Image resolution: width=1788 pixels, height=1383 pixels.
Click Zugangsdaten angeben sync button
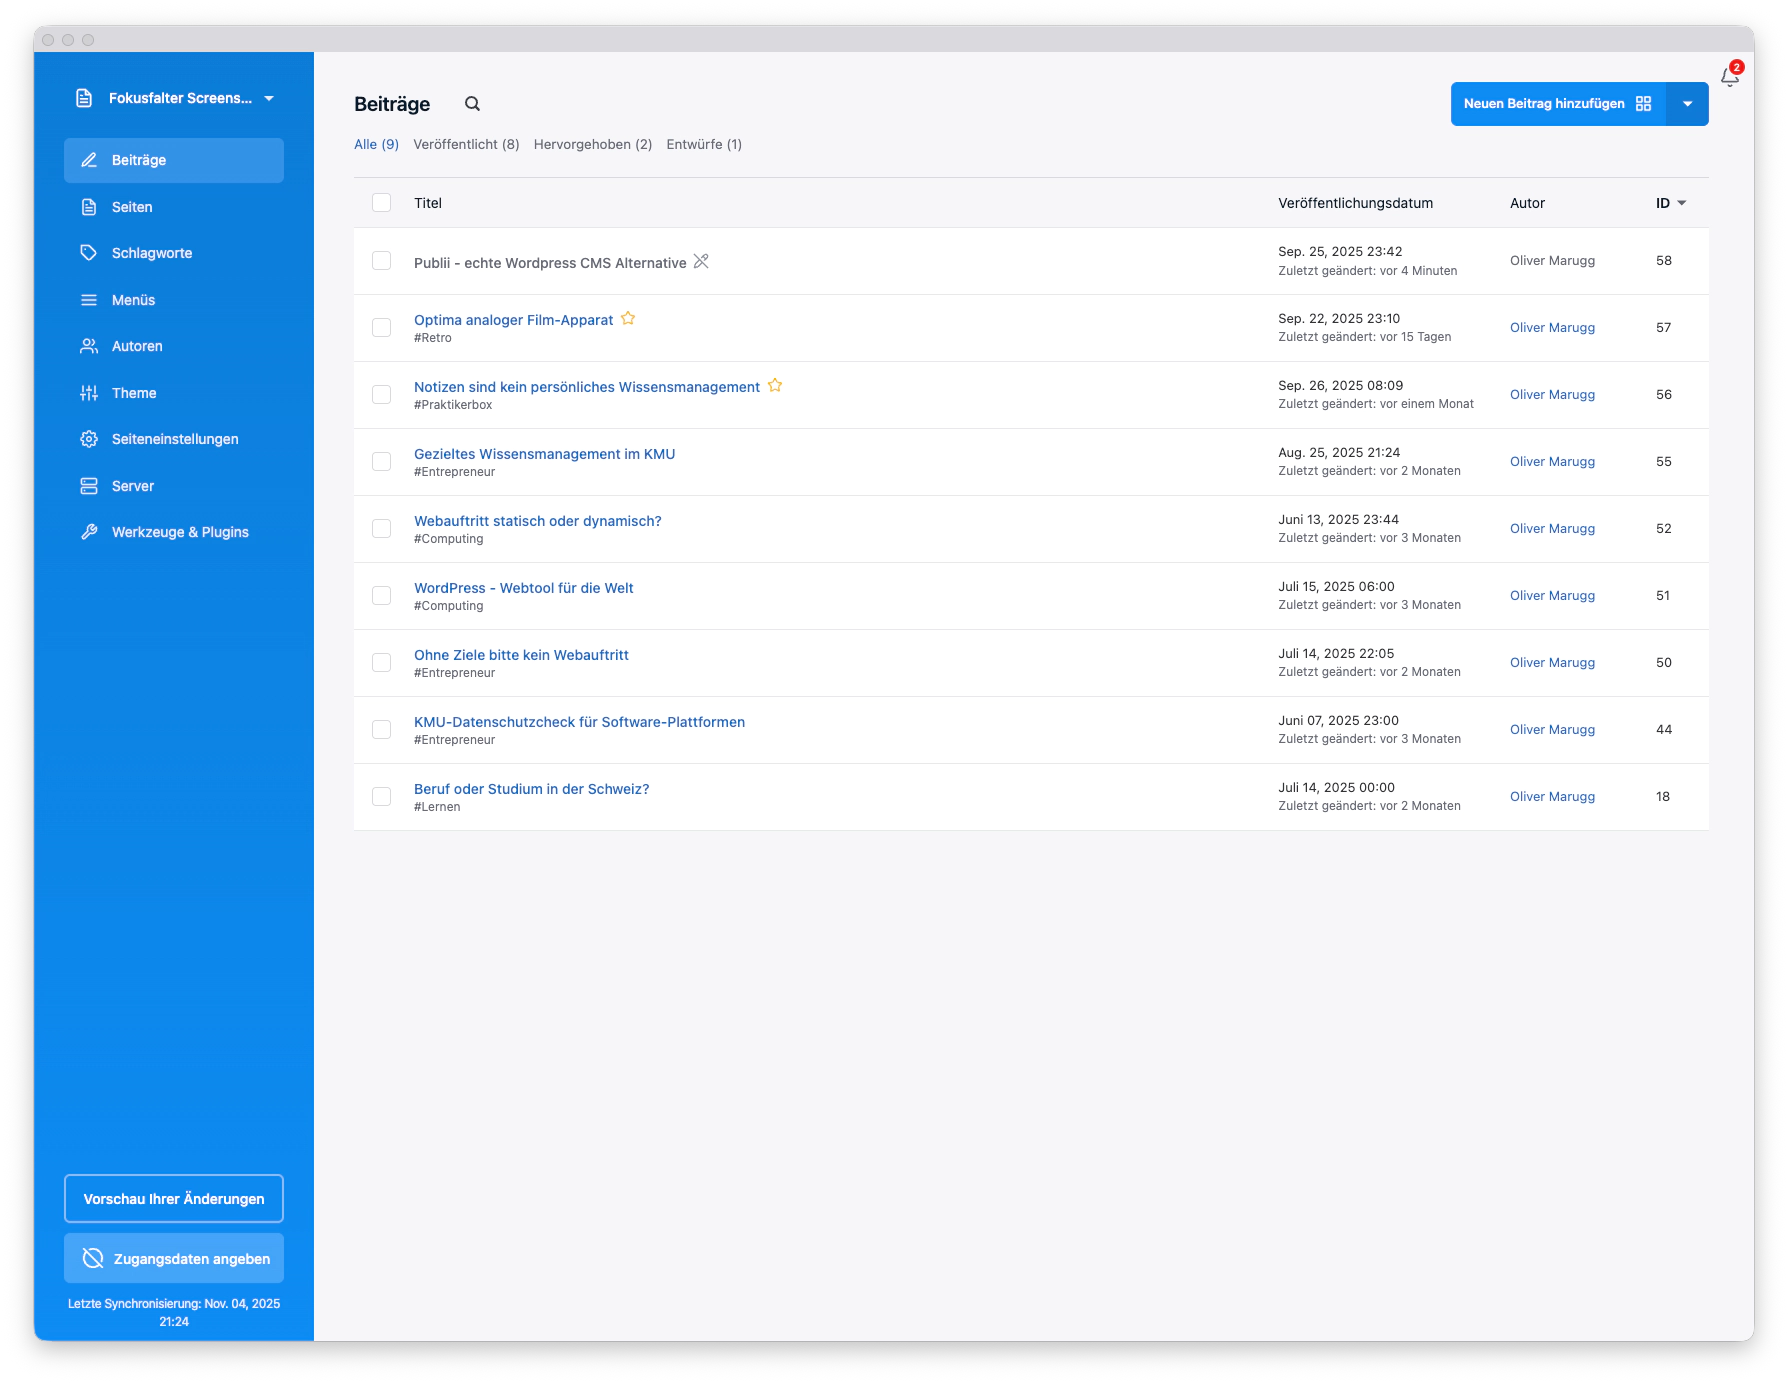coord(174,1258)
